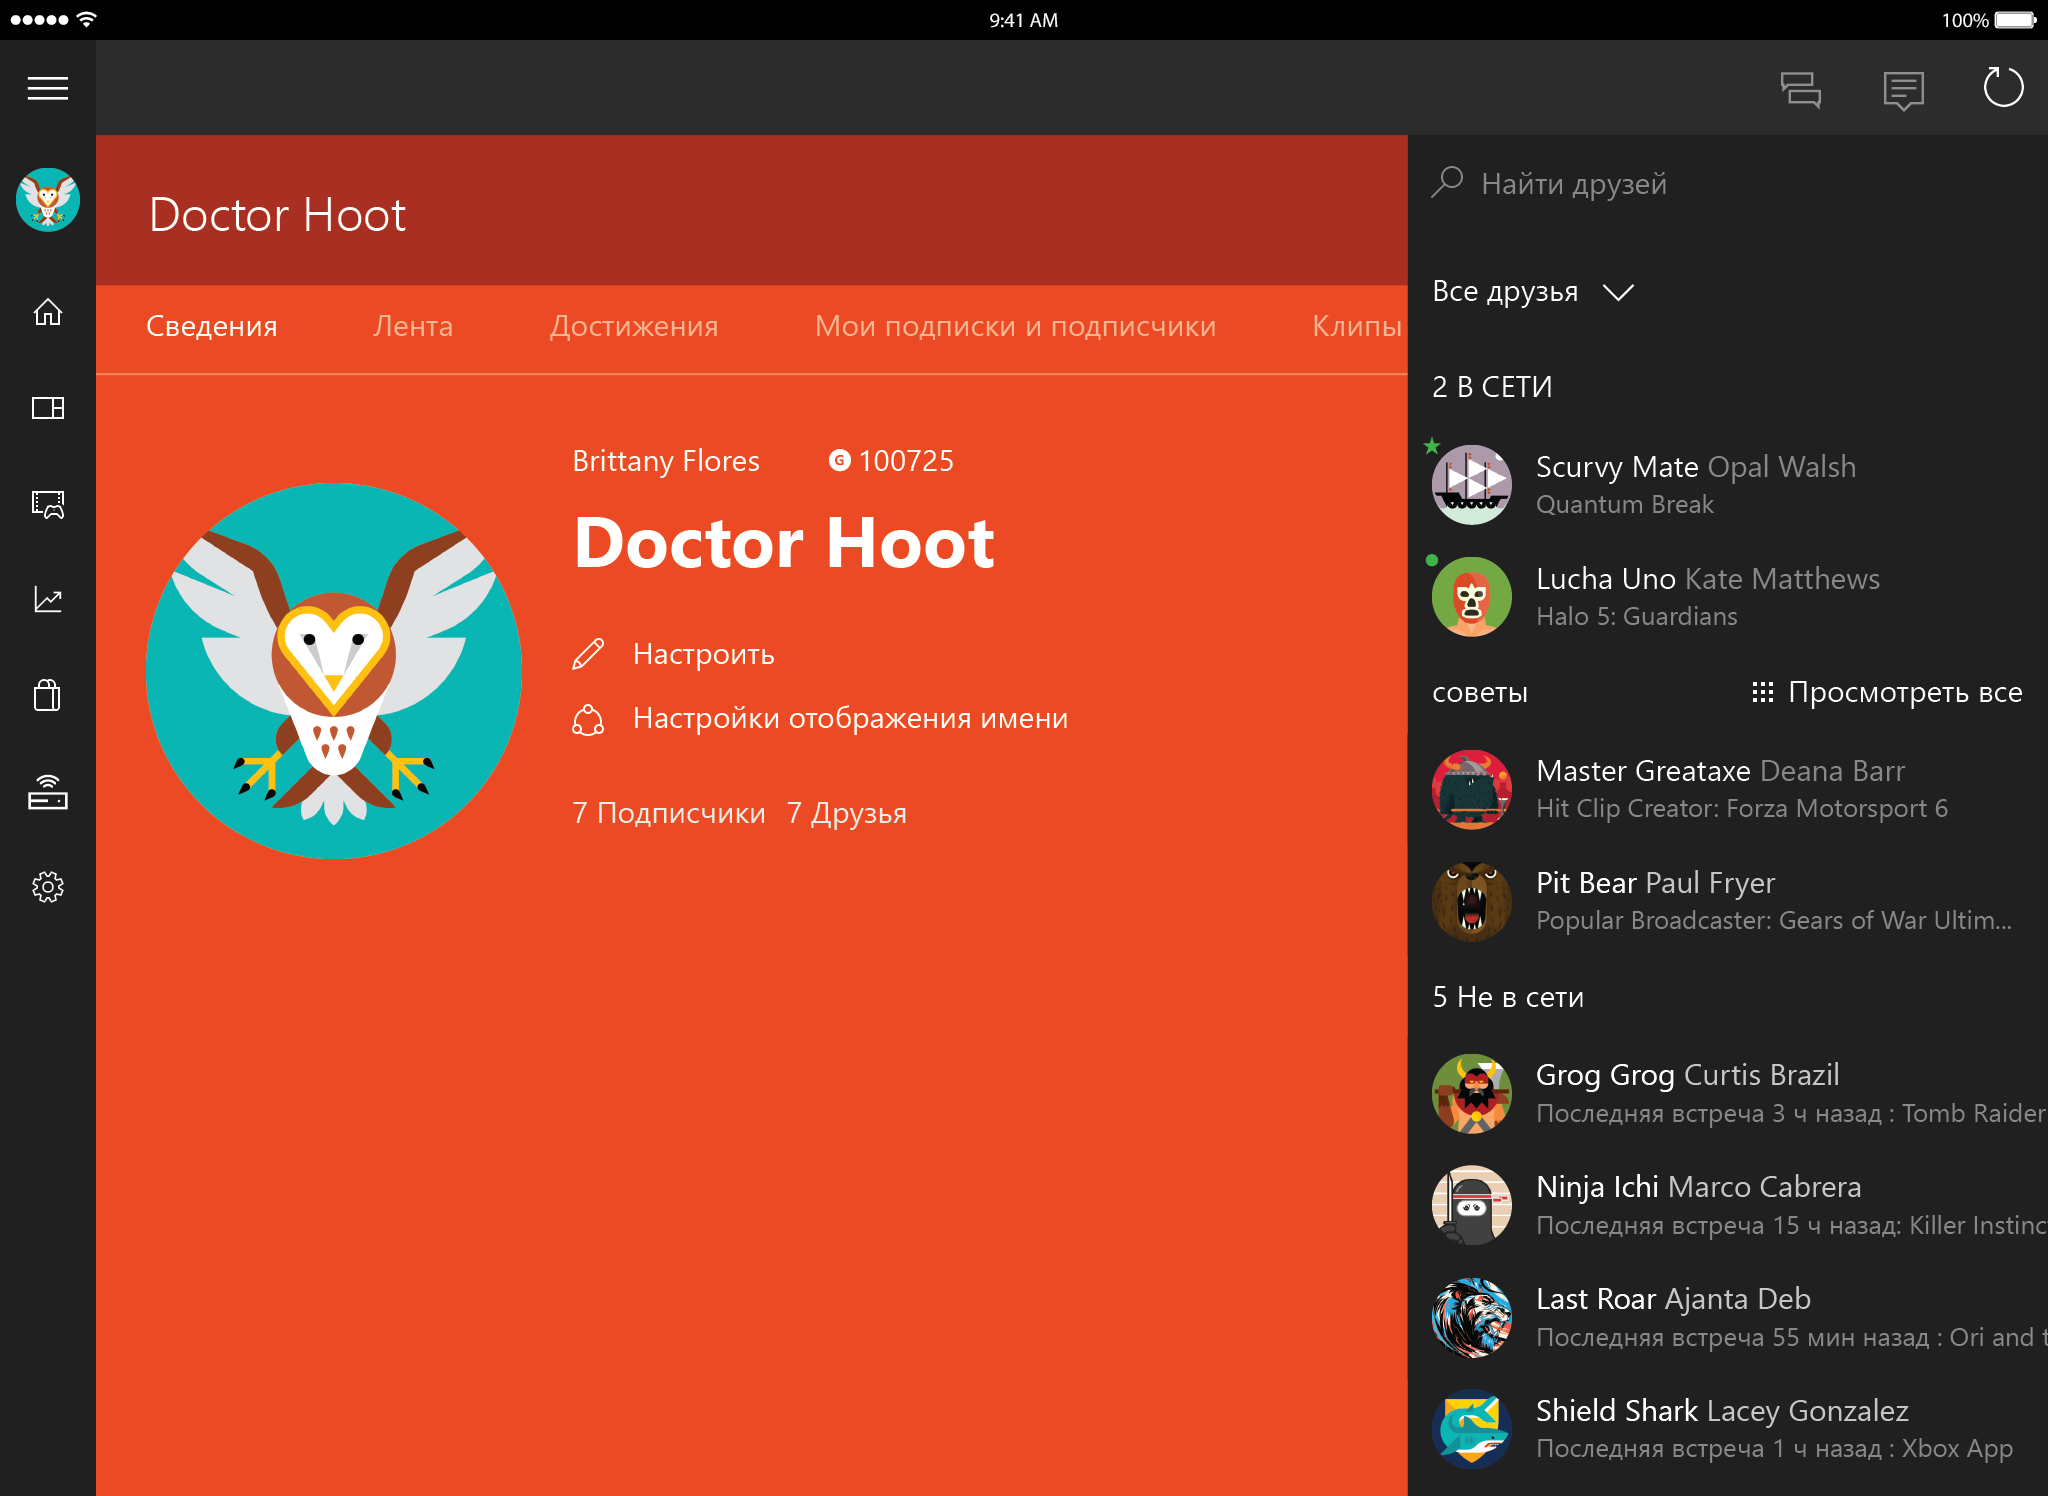Image resolution: width=2048 pixels, height=1496 pixels.
Task: Open the messages icon in header
Action: (1902, 90)
